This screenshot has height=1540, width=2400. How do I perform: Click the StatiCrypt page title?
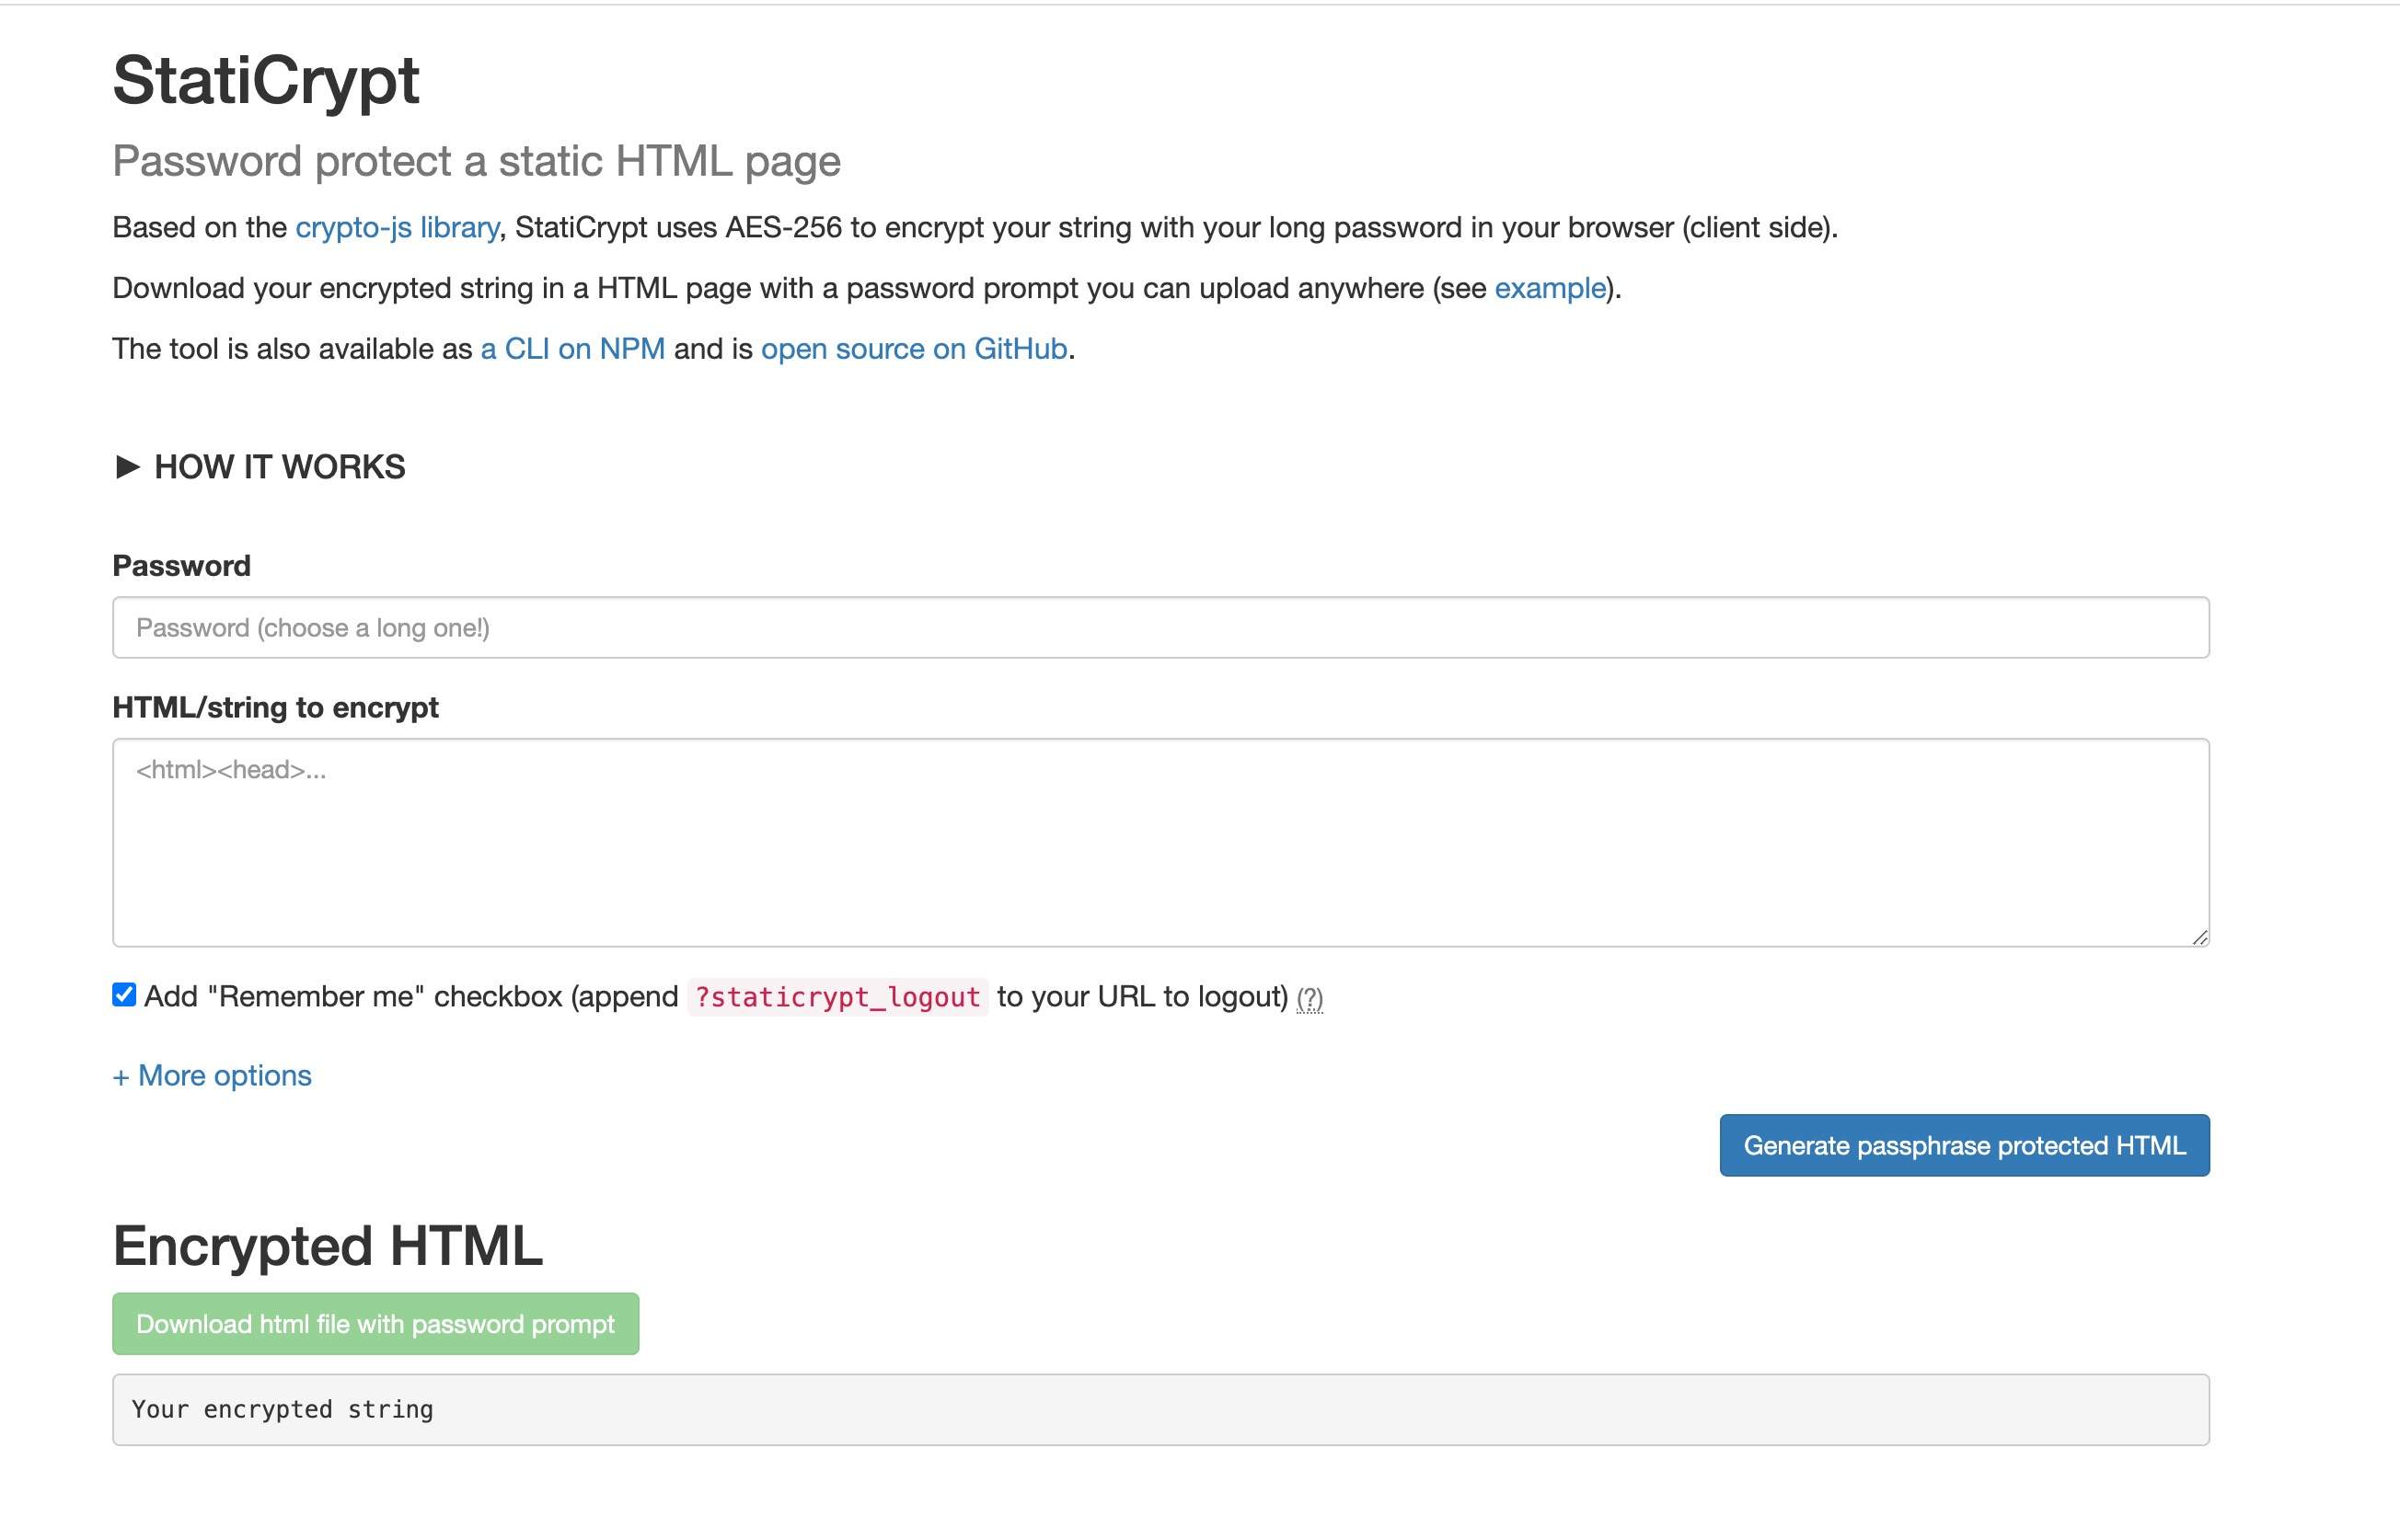265,80
